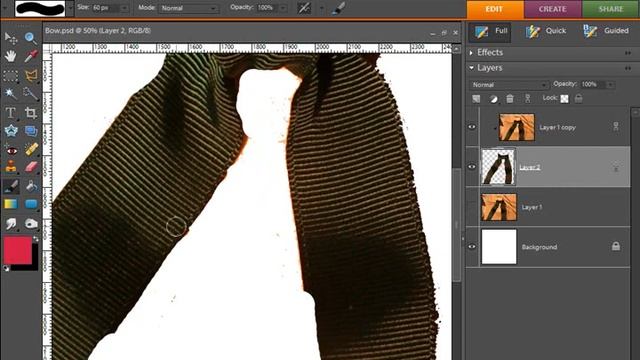Hide the Background layer
The width and height of the screenshot is (640, 360).
472,247
